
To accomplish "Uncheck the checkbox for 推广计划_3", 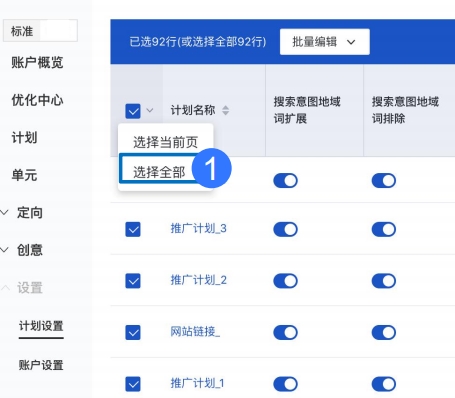I will click(133, 229).
